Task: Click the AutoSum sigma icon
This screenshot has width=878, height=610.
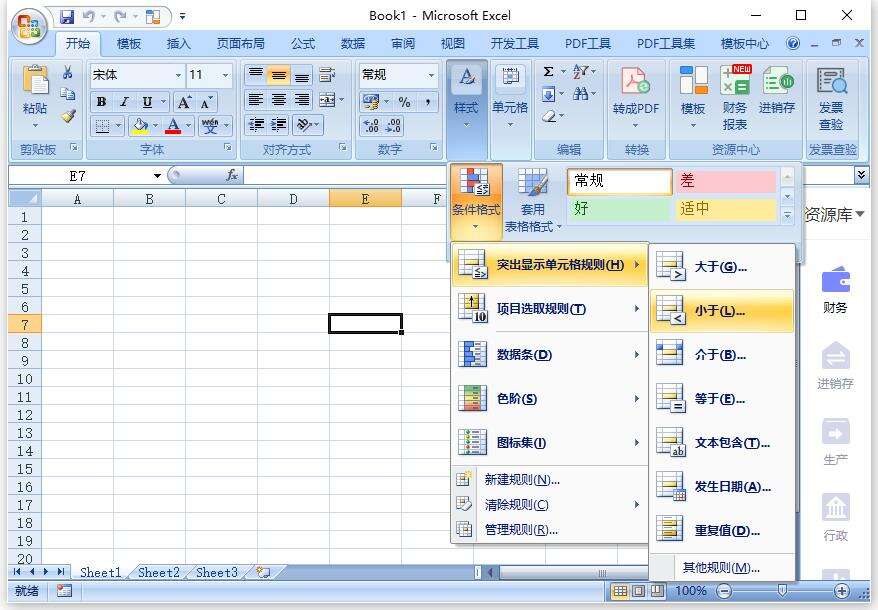Action: pyautogui.click(x=549, y=71)
